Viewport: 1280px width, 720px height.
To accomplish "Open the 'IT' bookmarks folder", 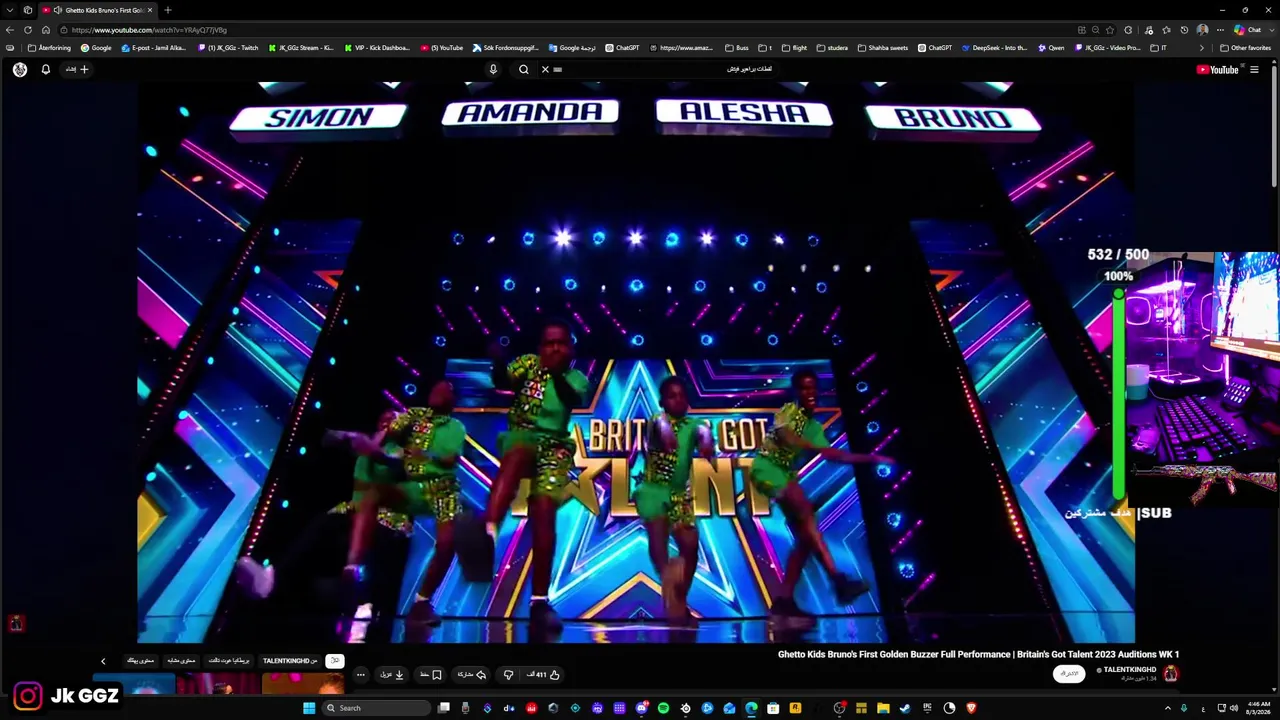I will [1159, 48].
